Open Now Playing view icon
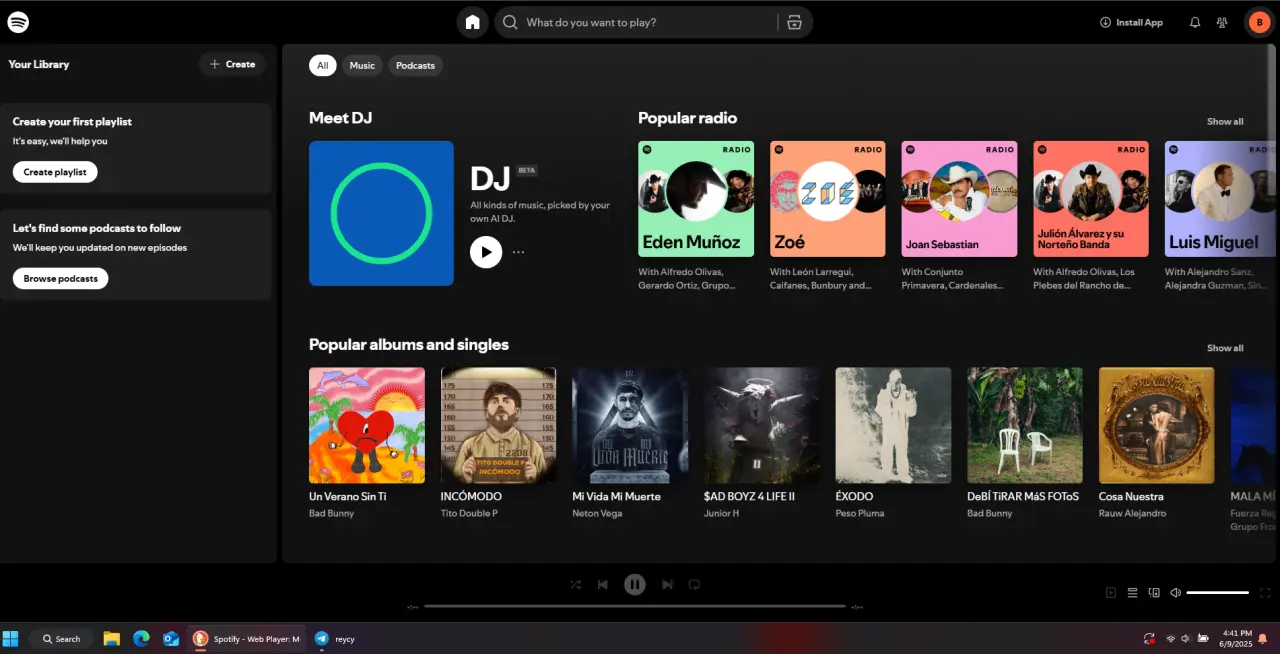Screen dimensions: 1280x654 pos(1111,593)
